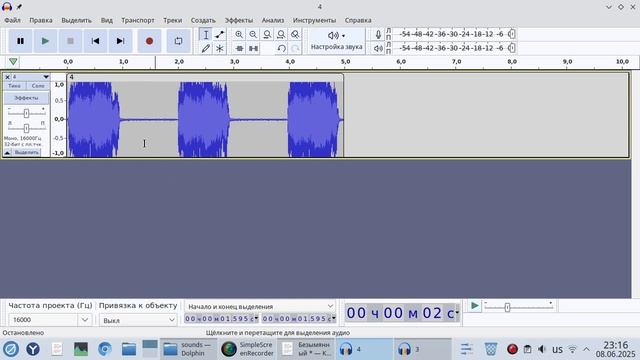Open the Создать menu
The image size is (640, 360).
pyautogui.click(x=203, y=20)
